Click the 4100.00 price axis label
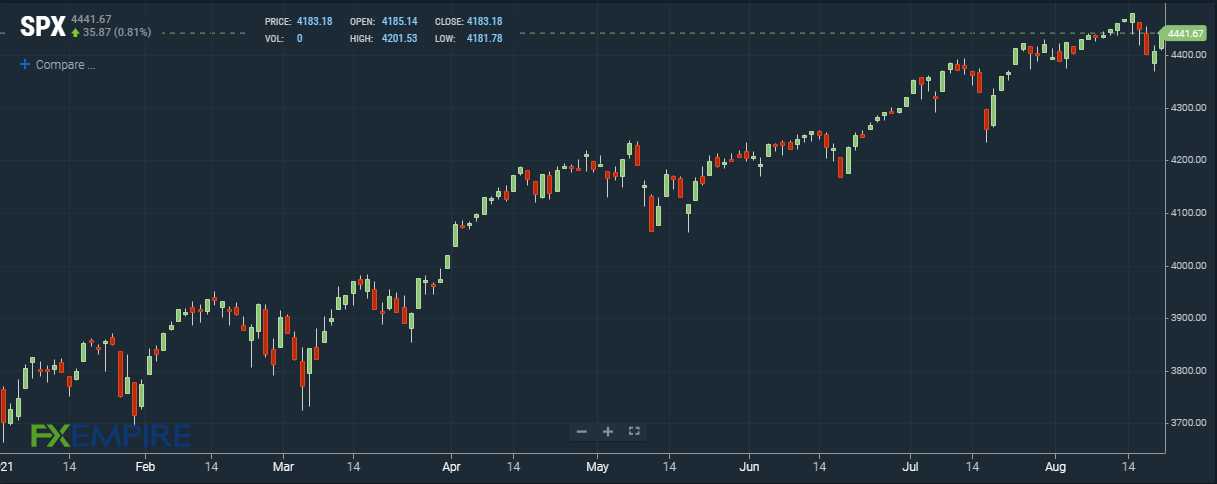The height and width of the screenshot is (484, 1217). point(1187,213)
